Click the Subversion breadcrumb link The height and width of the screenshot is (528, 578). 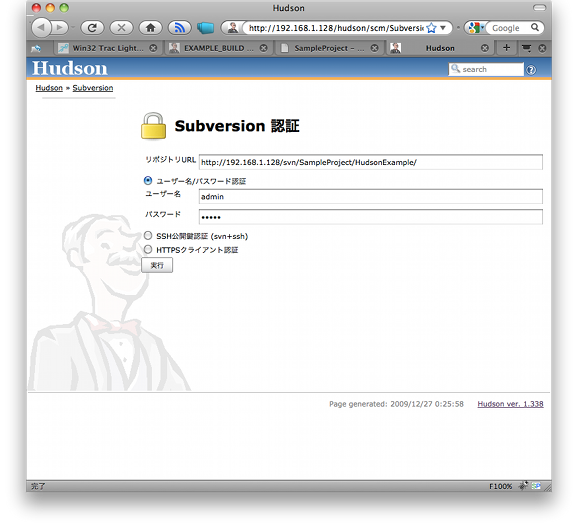tap(93, 88)
